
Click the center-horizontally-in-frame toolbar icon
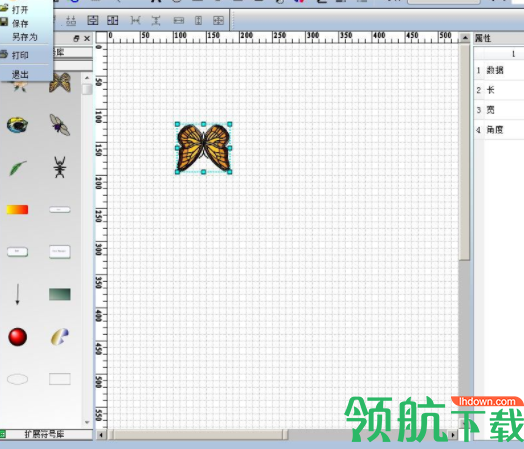pos(113,20)
